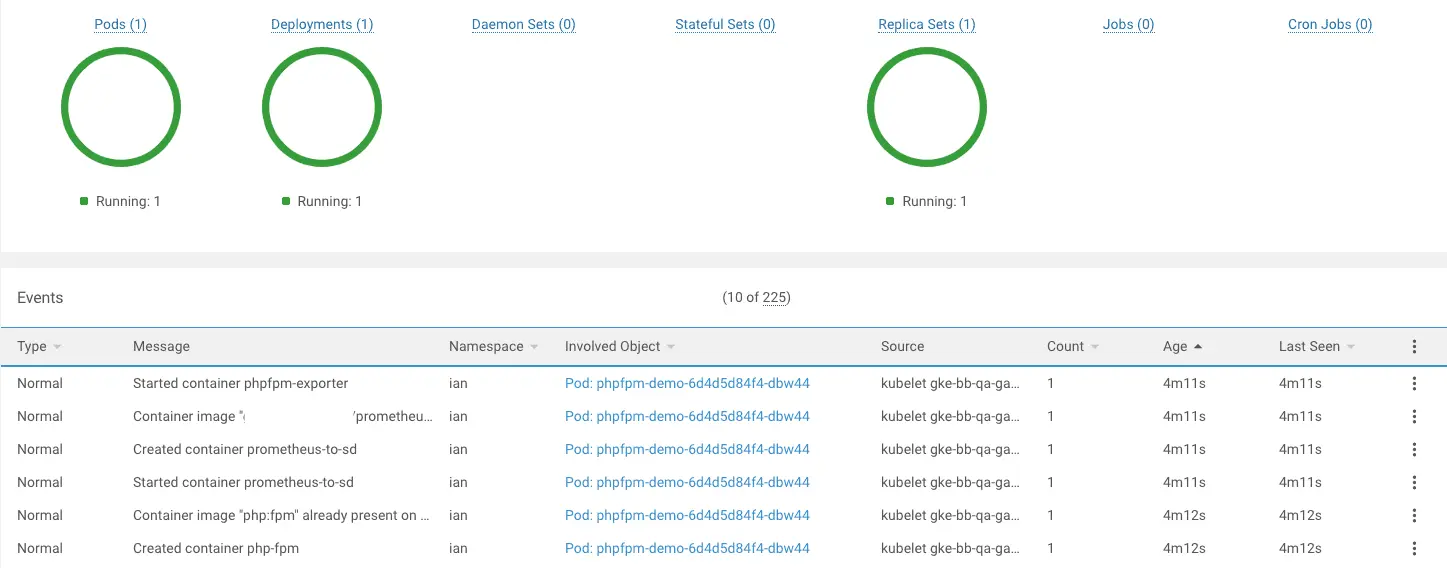Screen dimensions: 1447x568
Task: Expand the Type column filter dropdown
Action: (57, 347)
